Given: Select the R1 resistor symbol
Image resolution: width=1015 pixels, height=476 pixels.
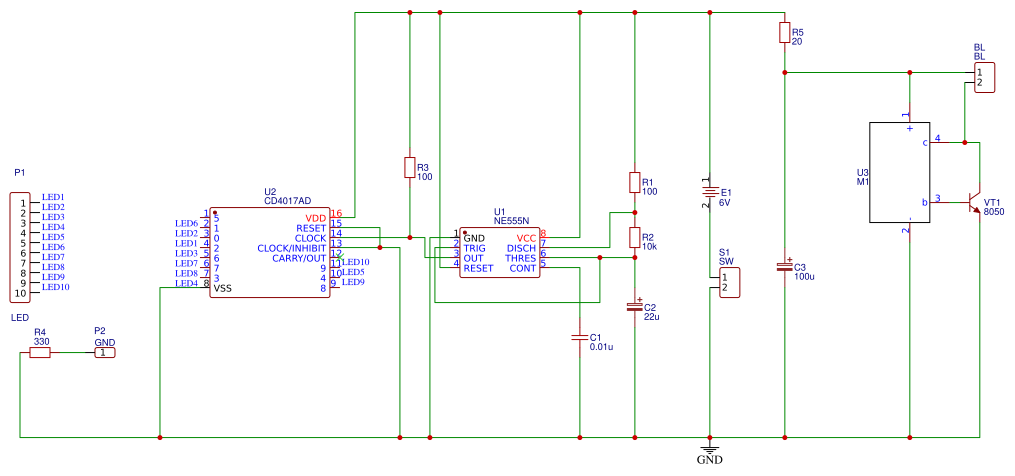Looking at the screenshot, I should point(634,182).
